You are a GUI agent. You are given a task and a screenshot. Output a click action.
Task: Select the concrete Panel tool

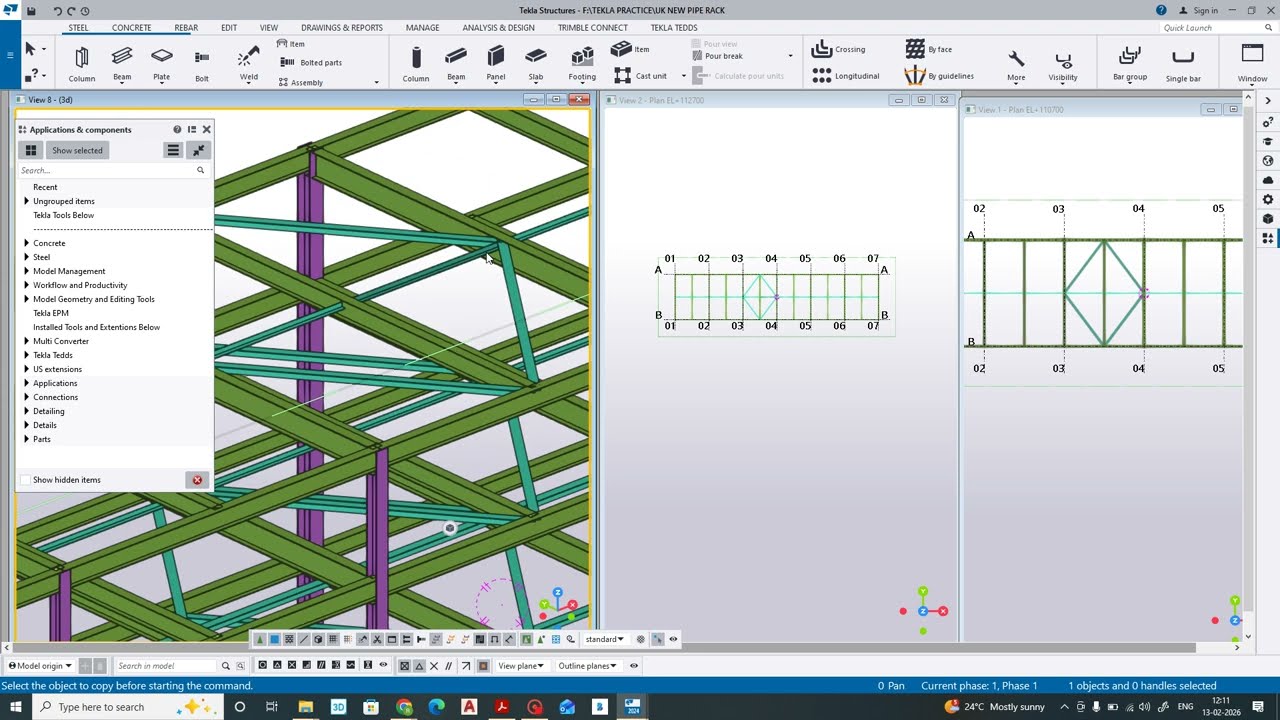[x=496, y=64]
